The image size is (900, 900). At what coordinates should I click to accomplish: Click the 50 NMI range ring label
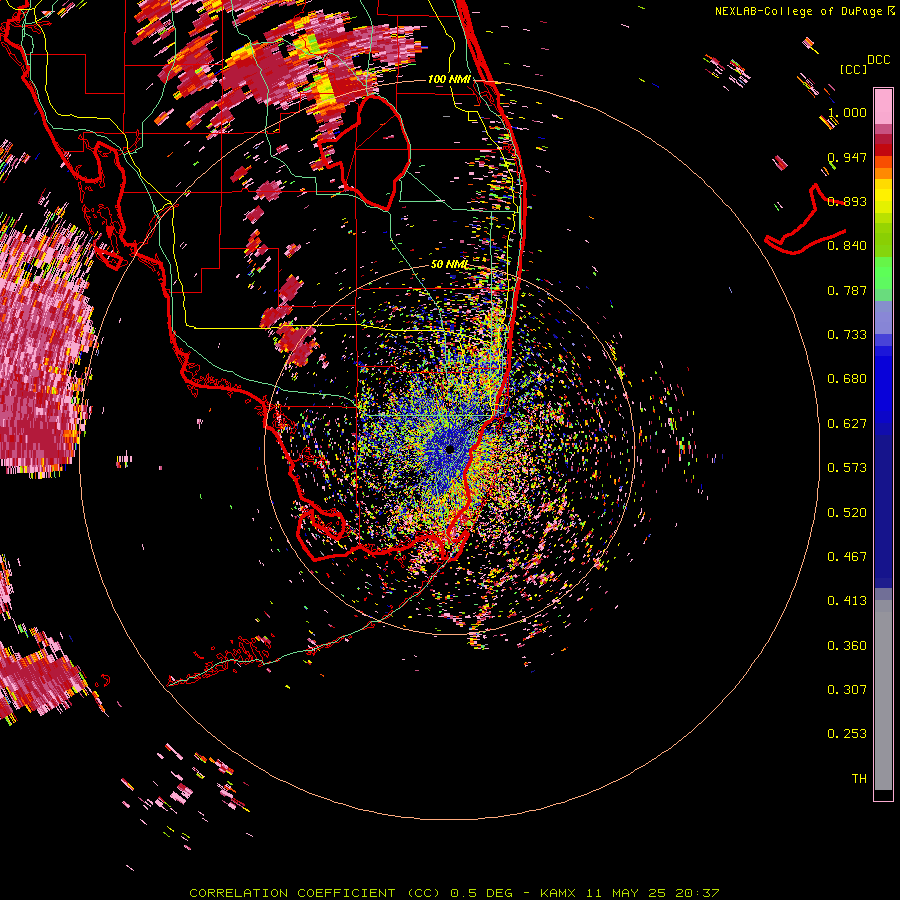coord(449,264)
